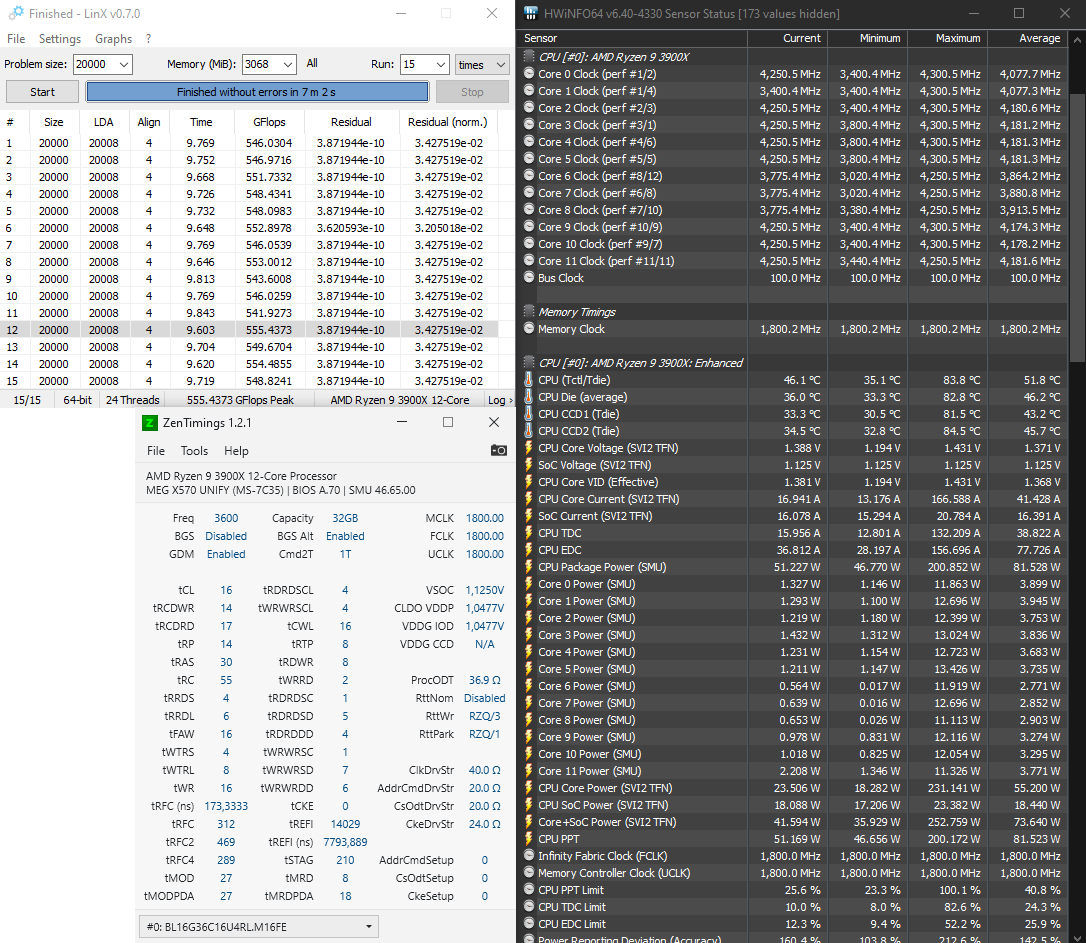Open the Memory (MiB) dropdown in LinX

click(x=288, y=64)
